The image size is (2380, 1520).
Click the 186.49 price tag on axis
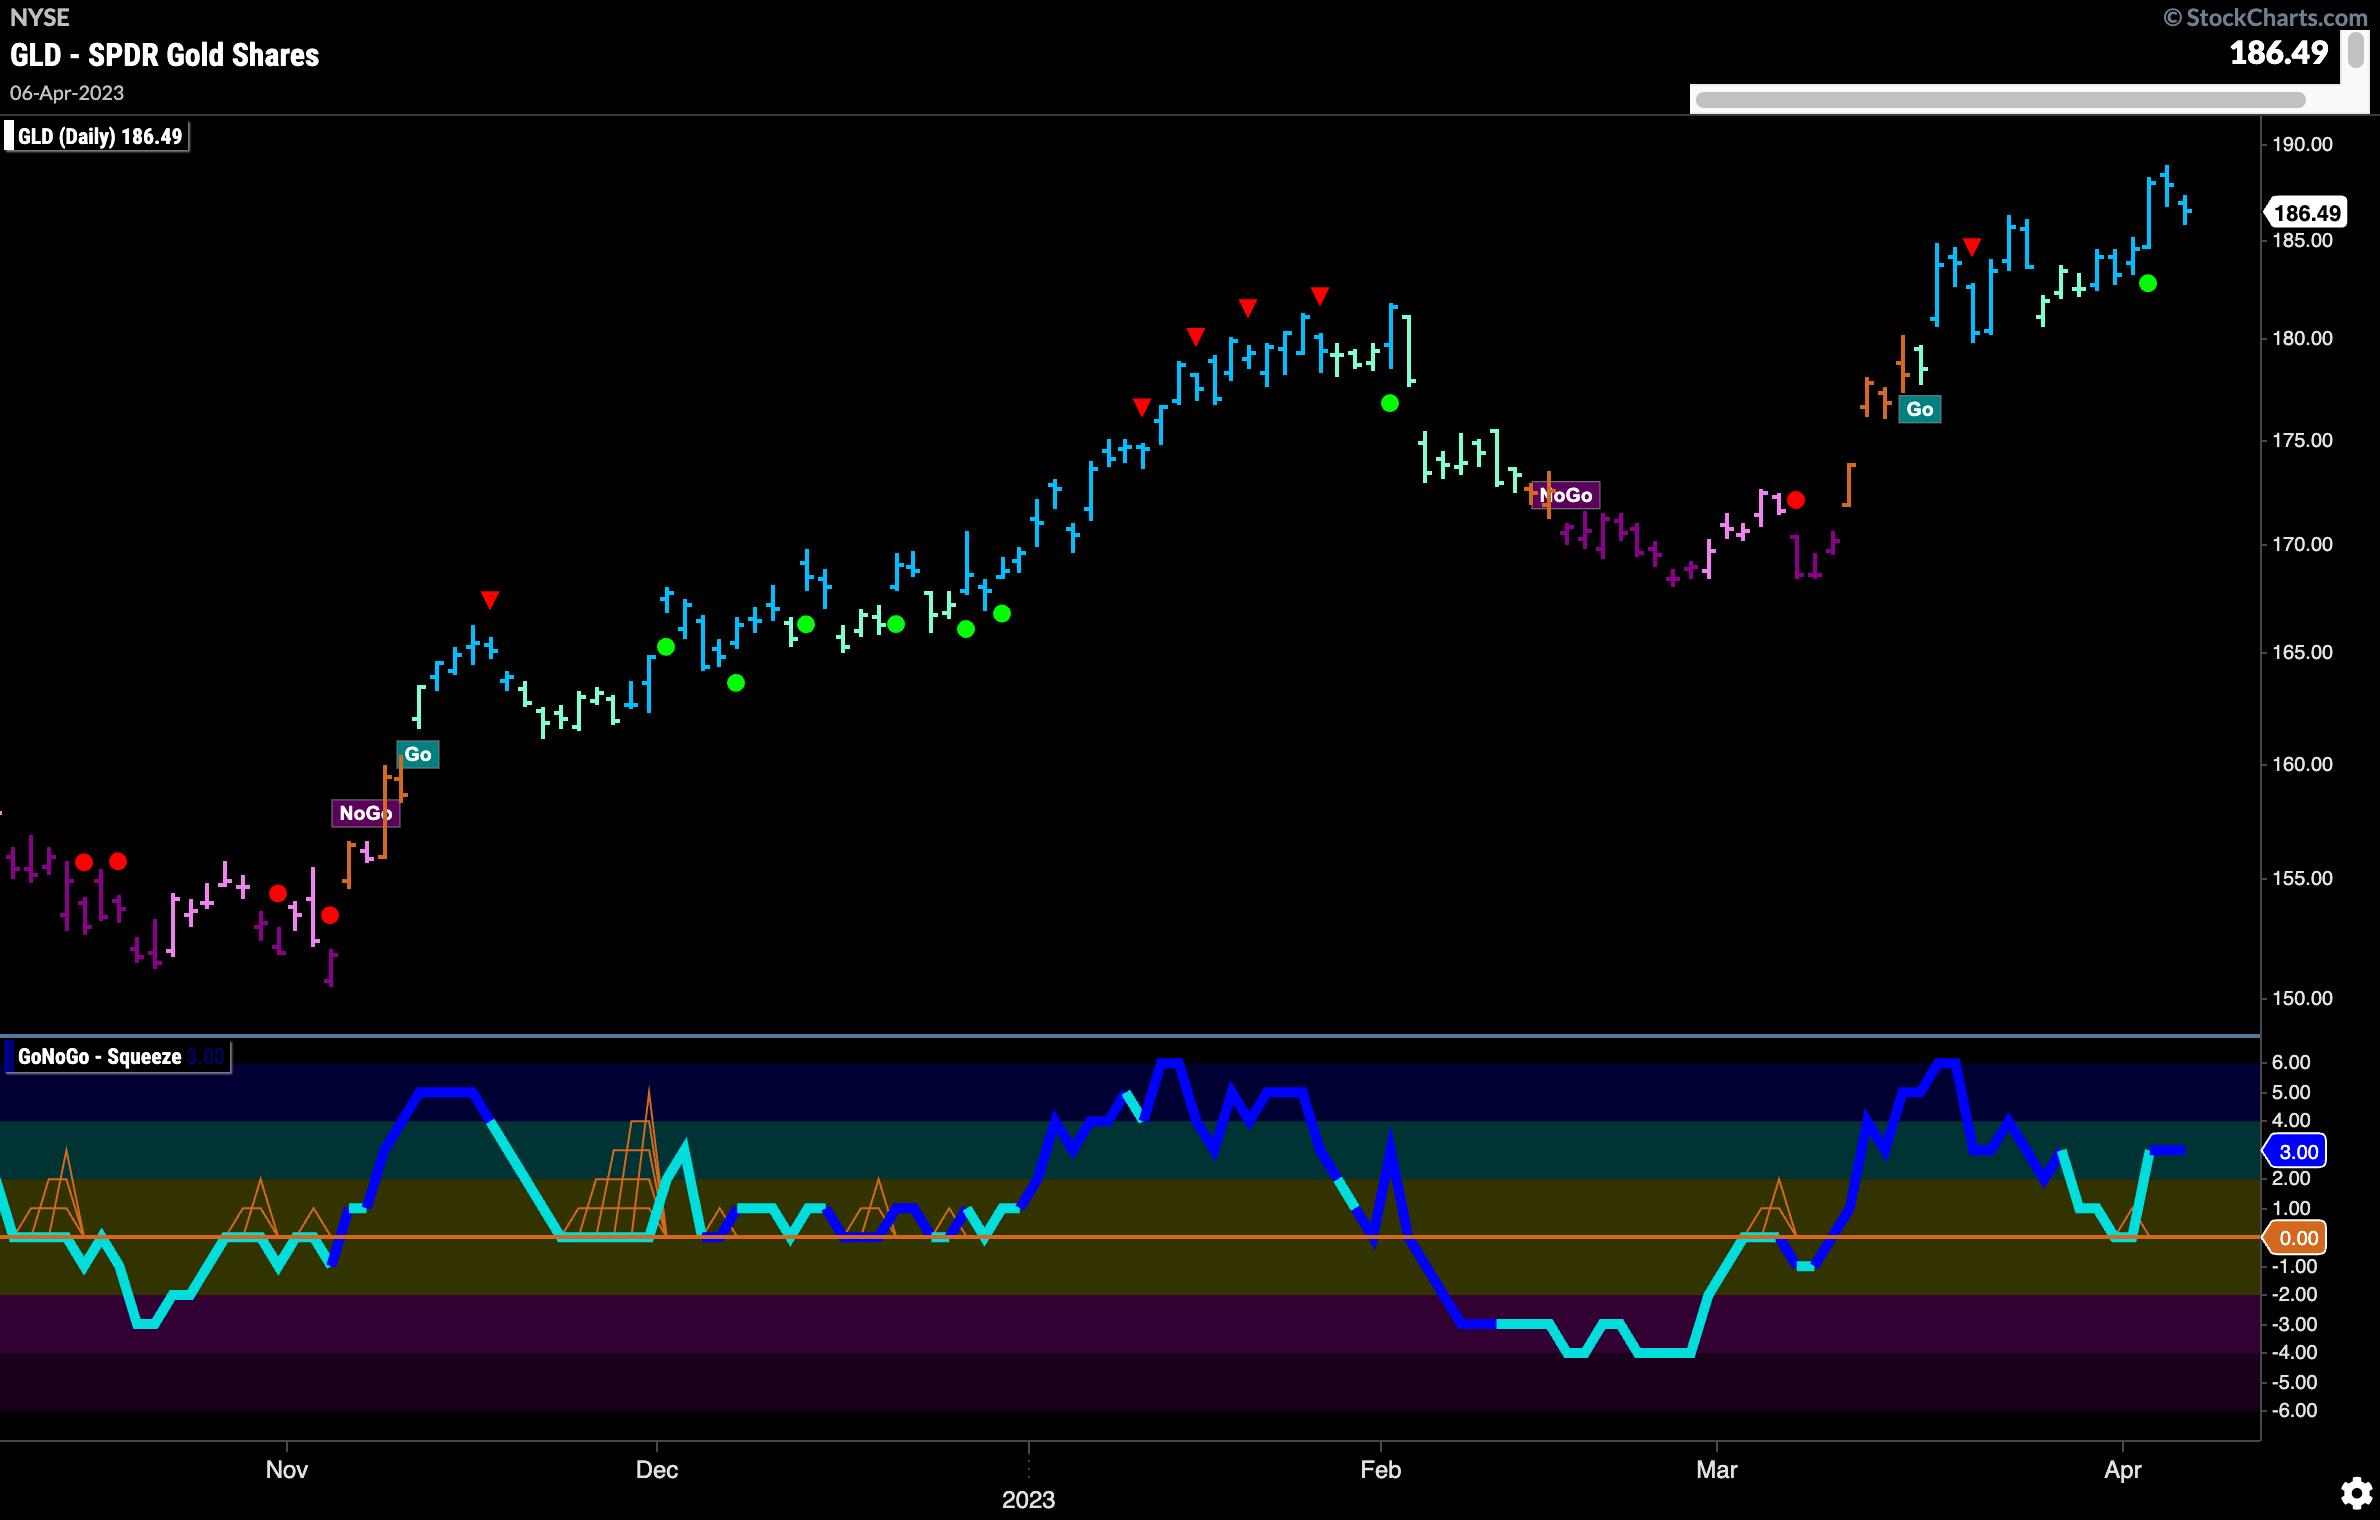tap(2307, 213)
